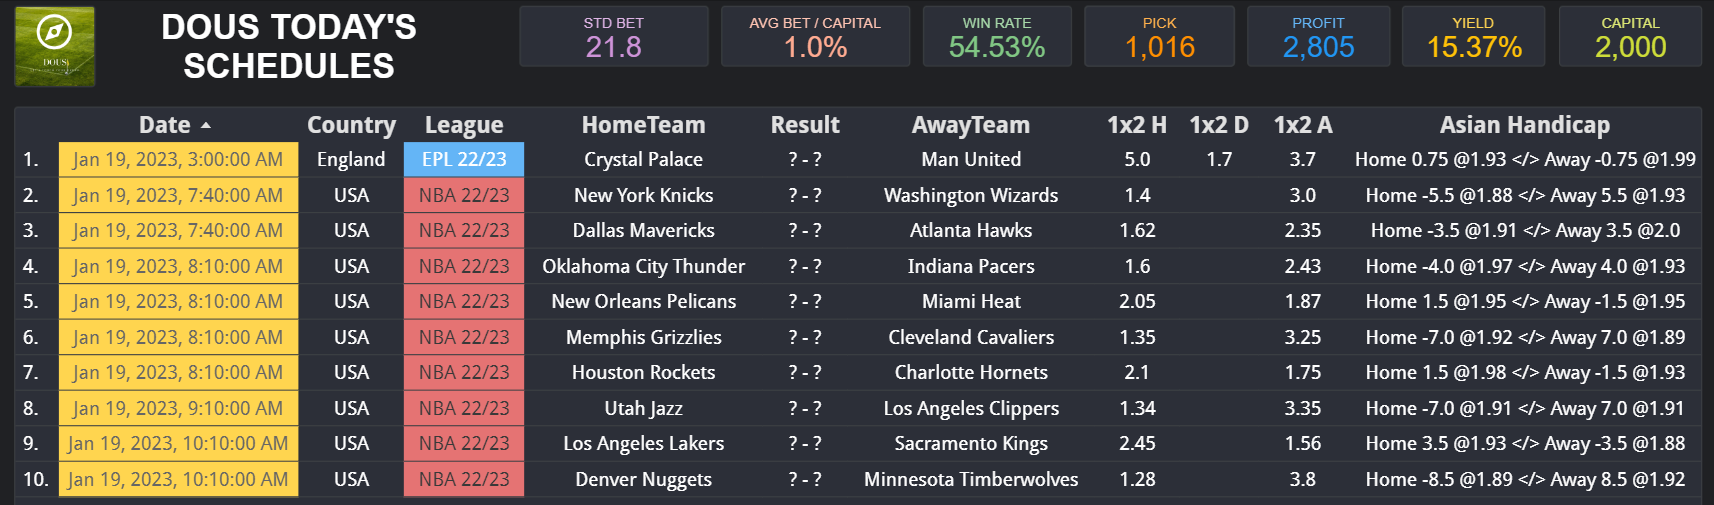Click the Date column sort arrow

(206, 126)
